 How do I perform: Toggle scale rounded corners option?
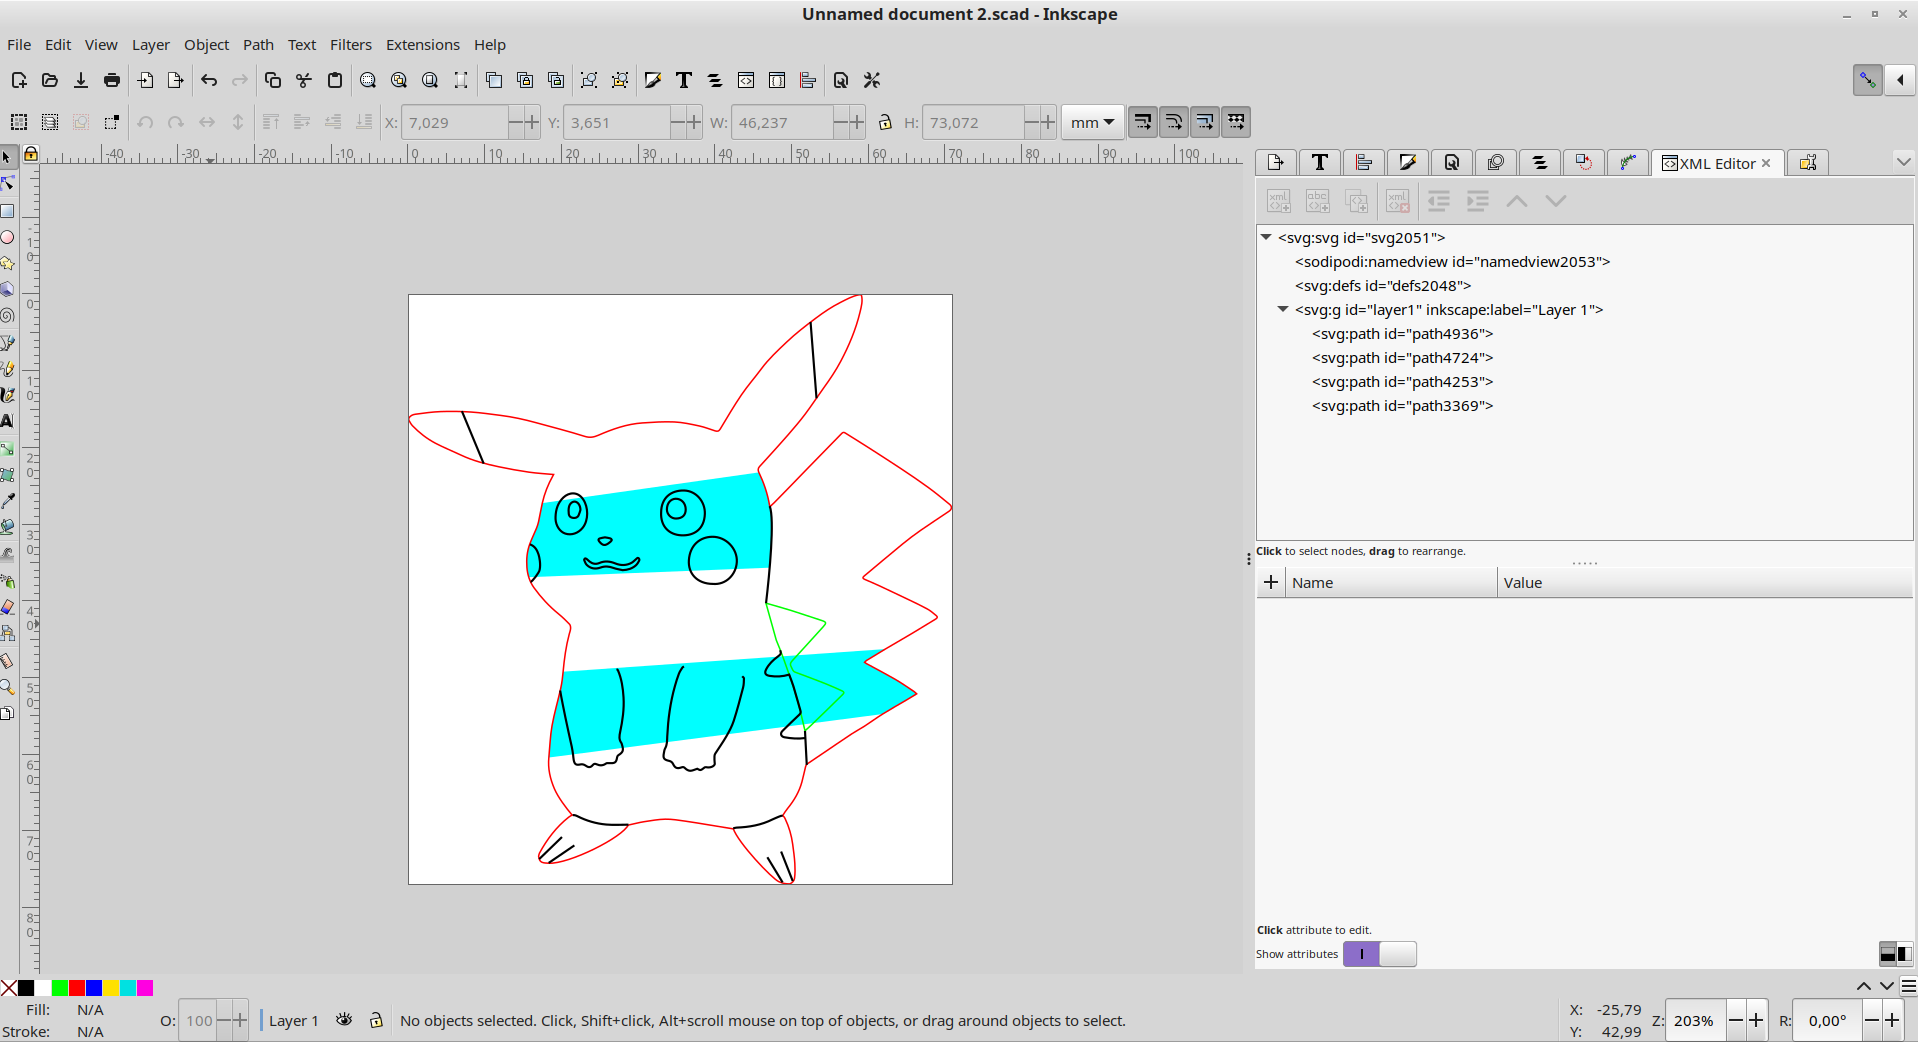(x=1174, y=122)
